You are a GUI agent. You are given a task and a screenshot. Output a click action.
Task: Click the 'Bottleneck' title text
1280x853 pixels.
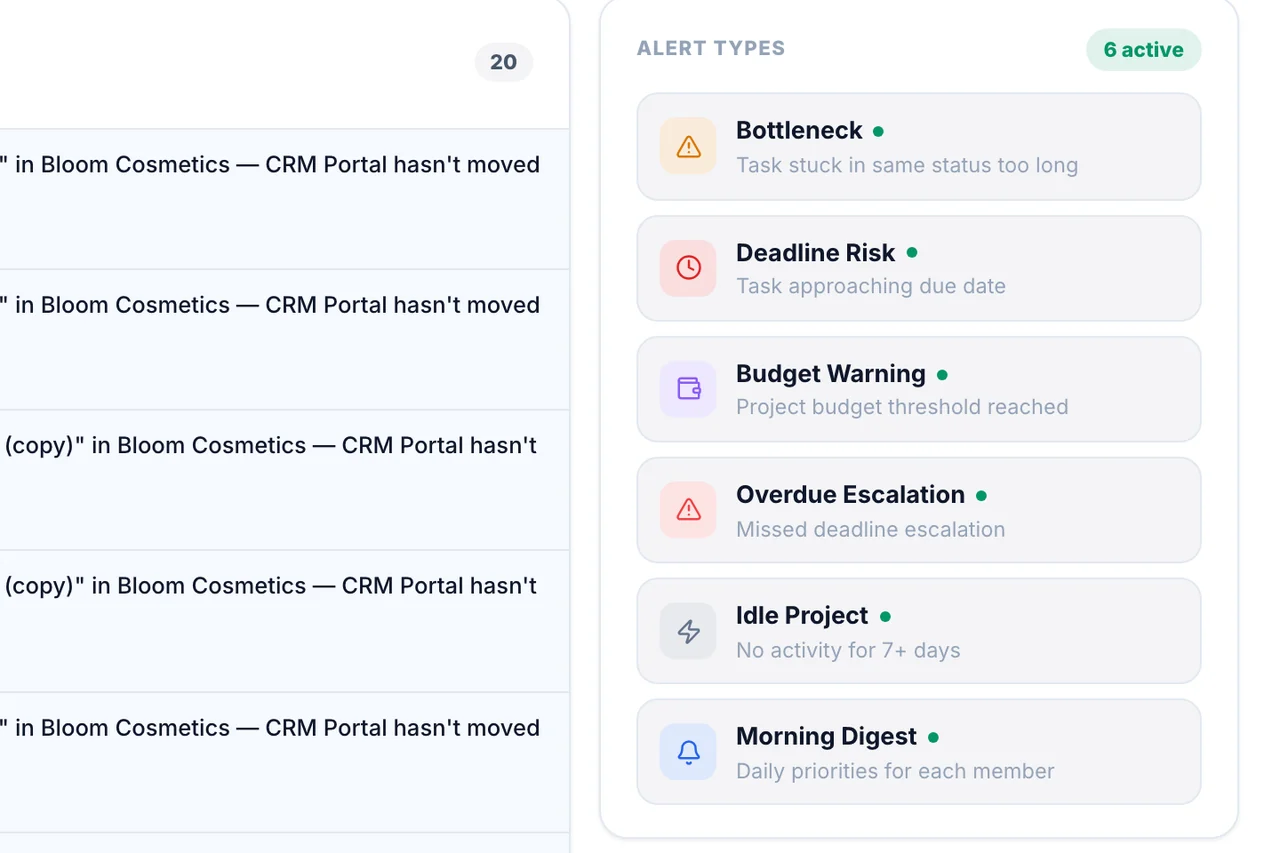click(x=799, y=130)
